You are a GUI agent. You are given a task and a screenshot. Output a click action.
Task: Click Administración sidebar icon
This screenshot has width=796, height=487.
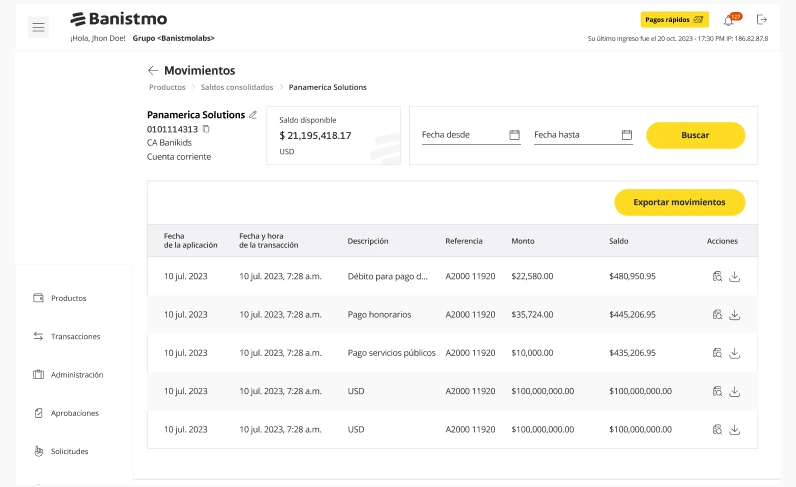click(38, 374)
